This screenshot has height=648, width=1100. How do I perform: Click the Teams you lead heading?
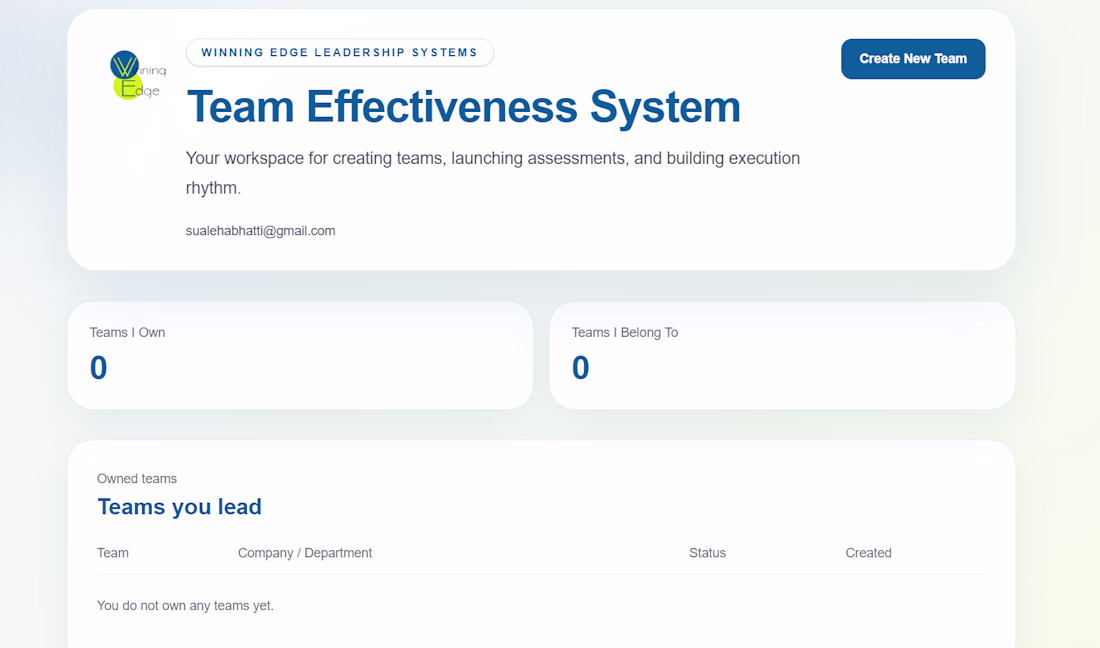pos(179,506)
